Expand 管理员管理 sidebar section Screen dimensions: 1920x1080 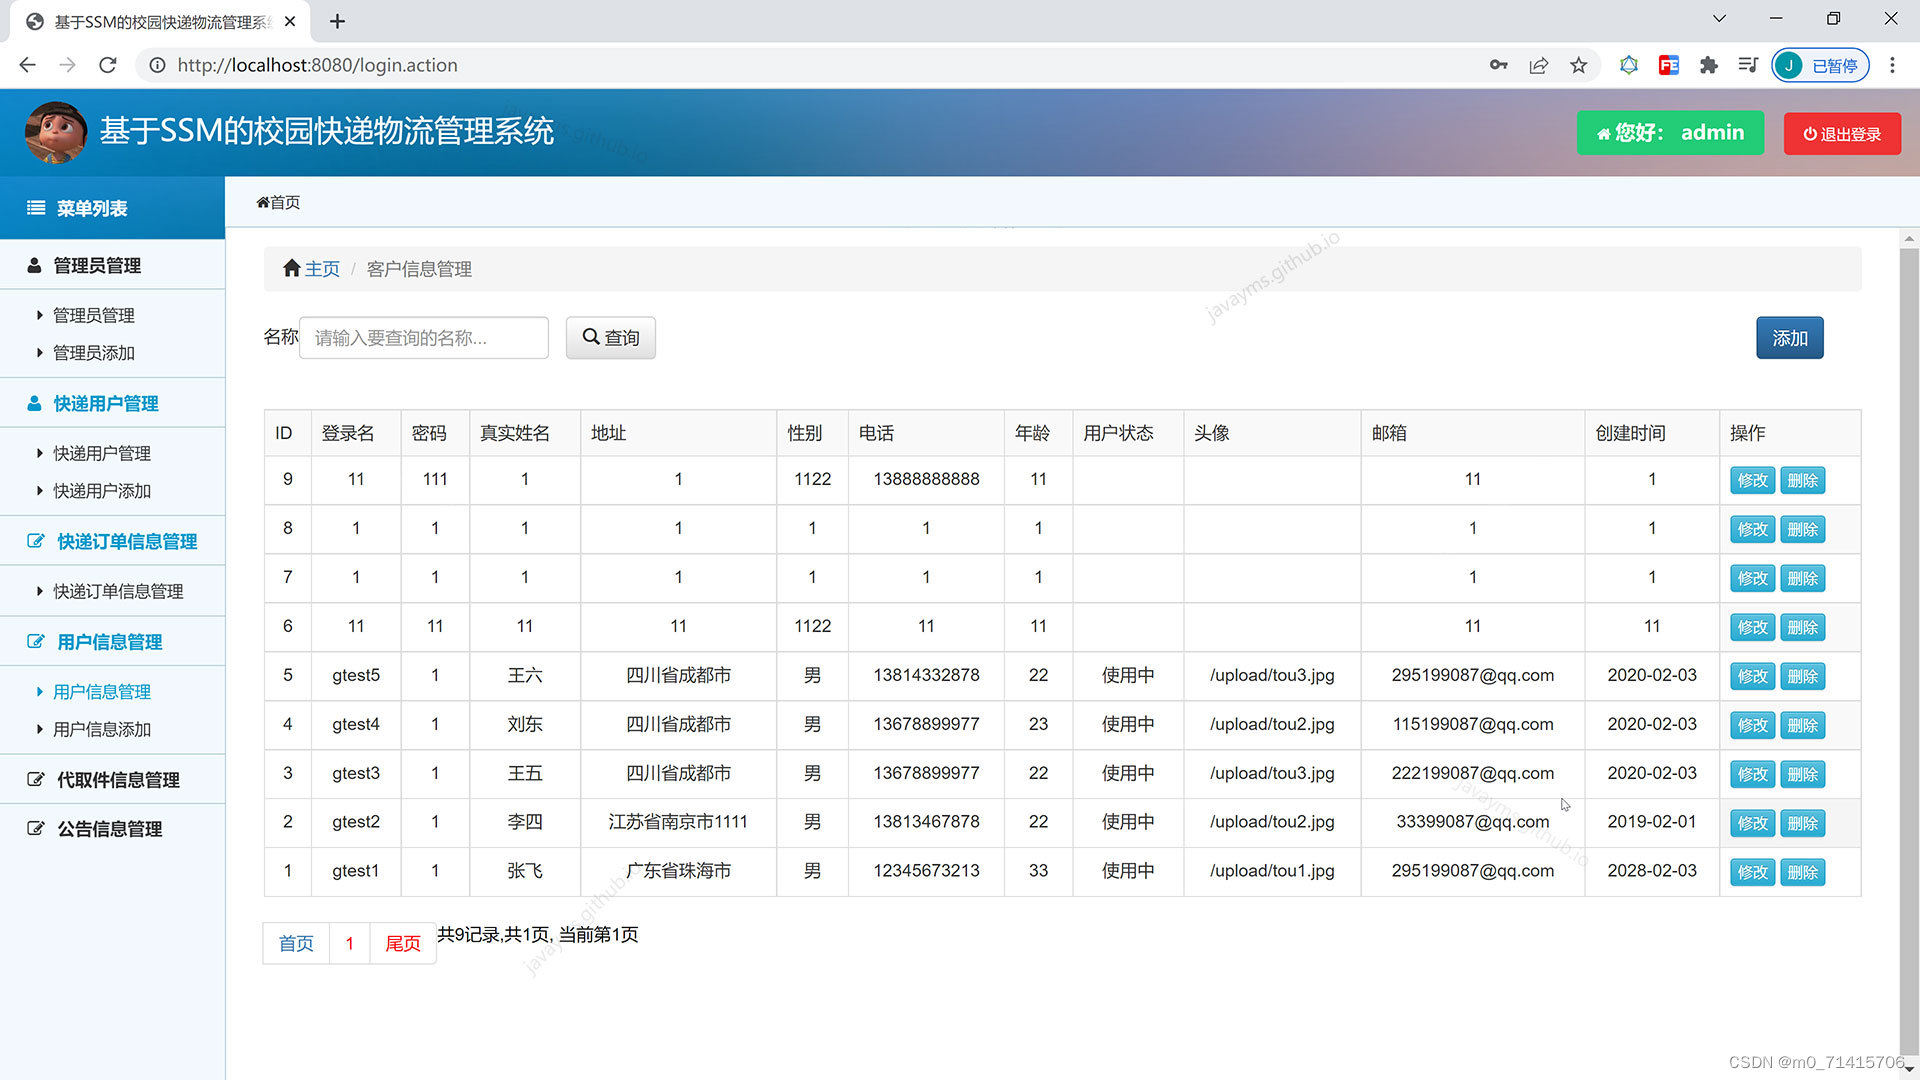pos(97,265)
